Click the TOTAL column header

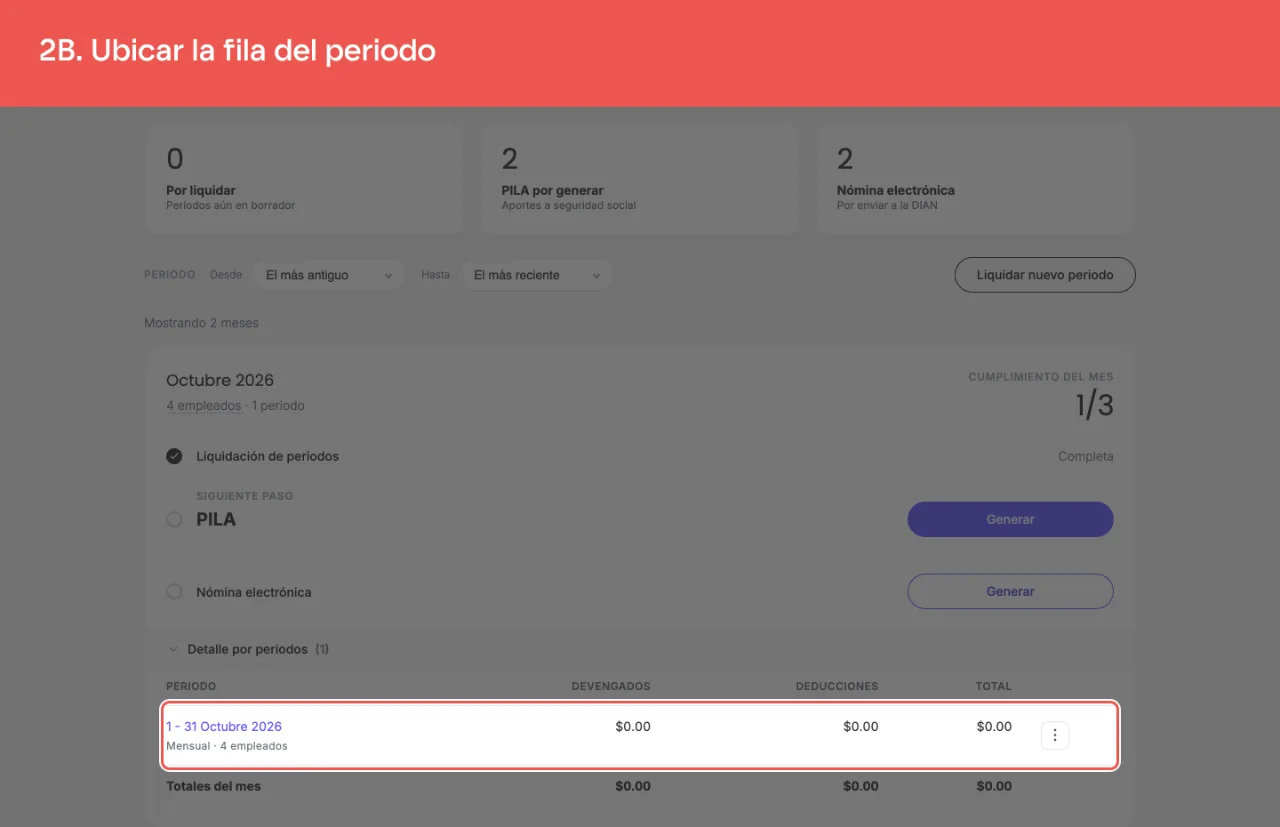tap(994, 686)
